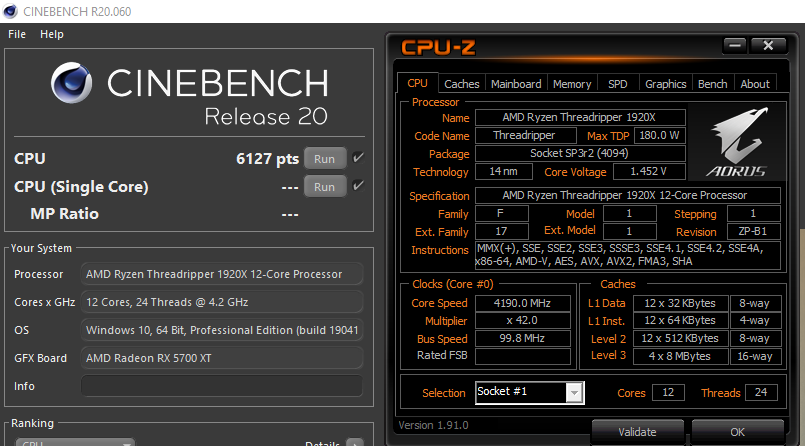805x446 pixels.
Task: Click the Cores x GHz field value
Action: [222, 302]
